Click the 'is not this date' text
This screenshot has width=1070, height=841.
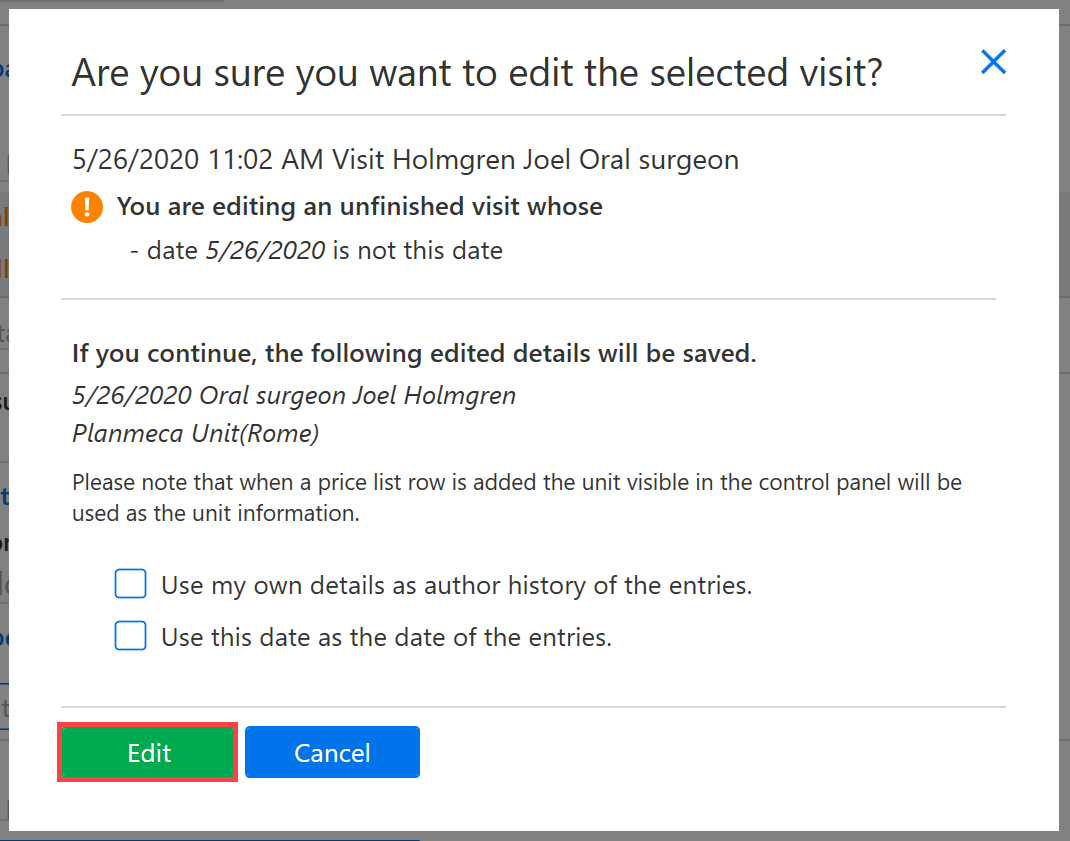pyautogui.click(x=418, y=251)
